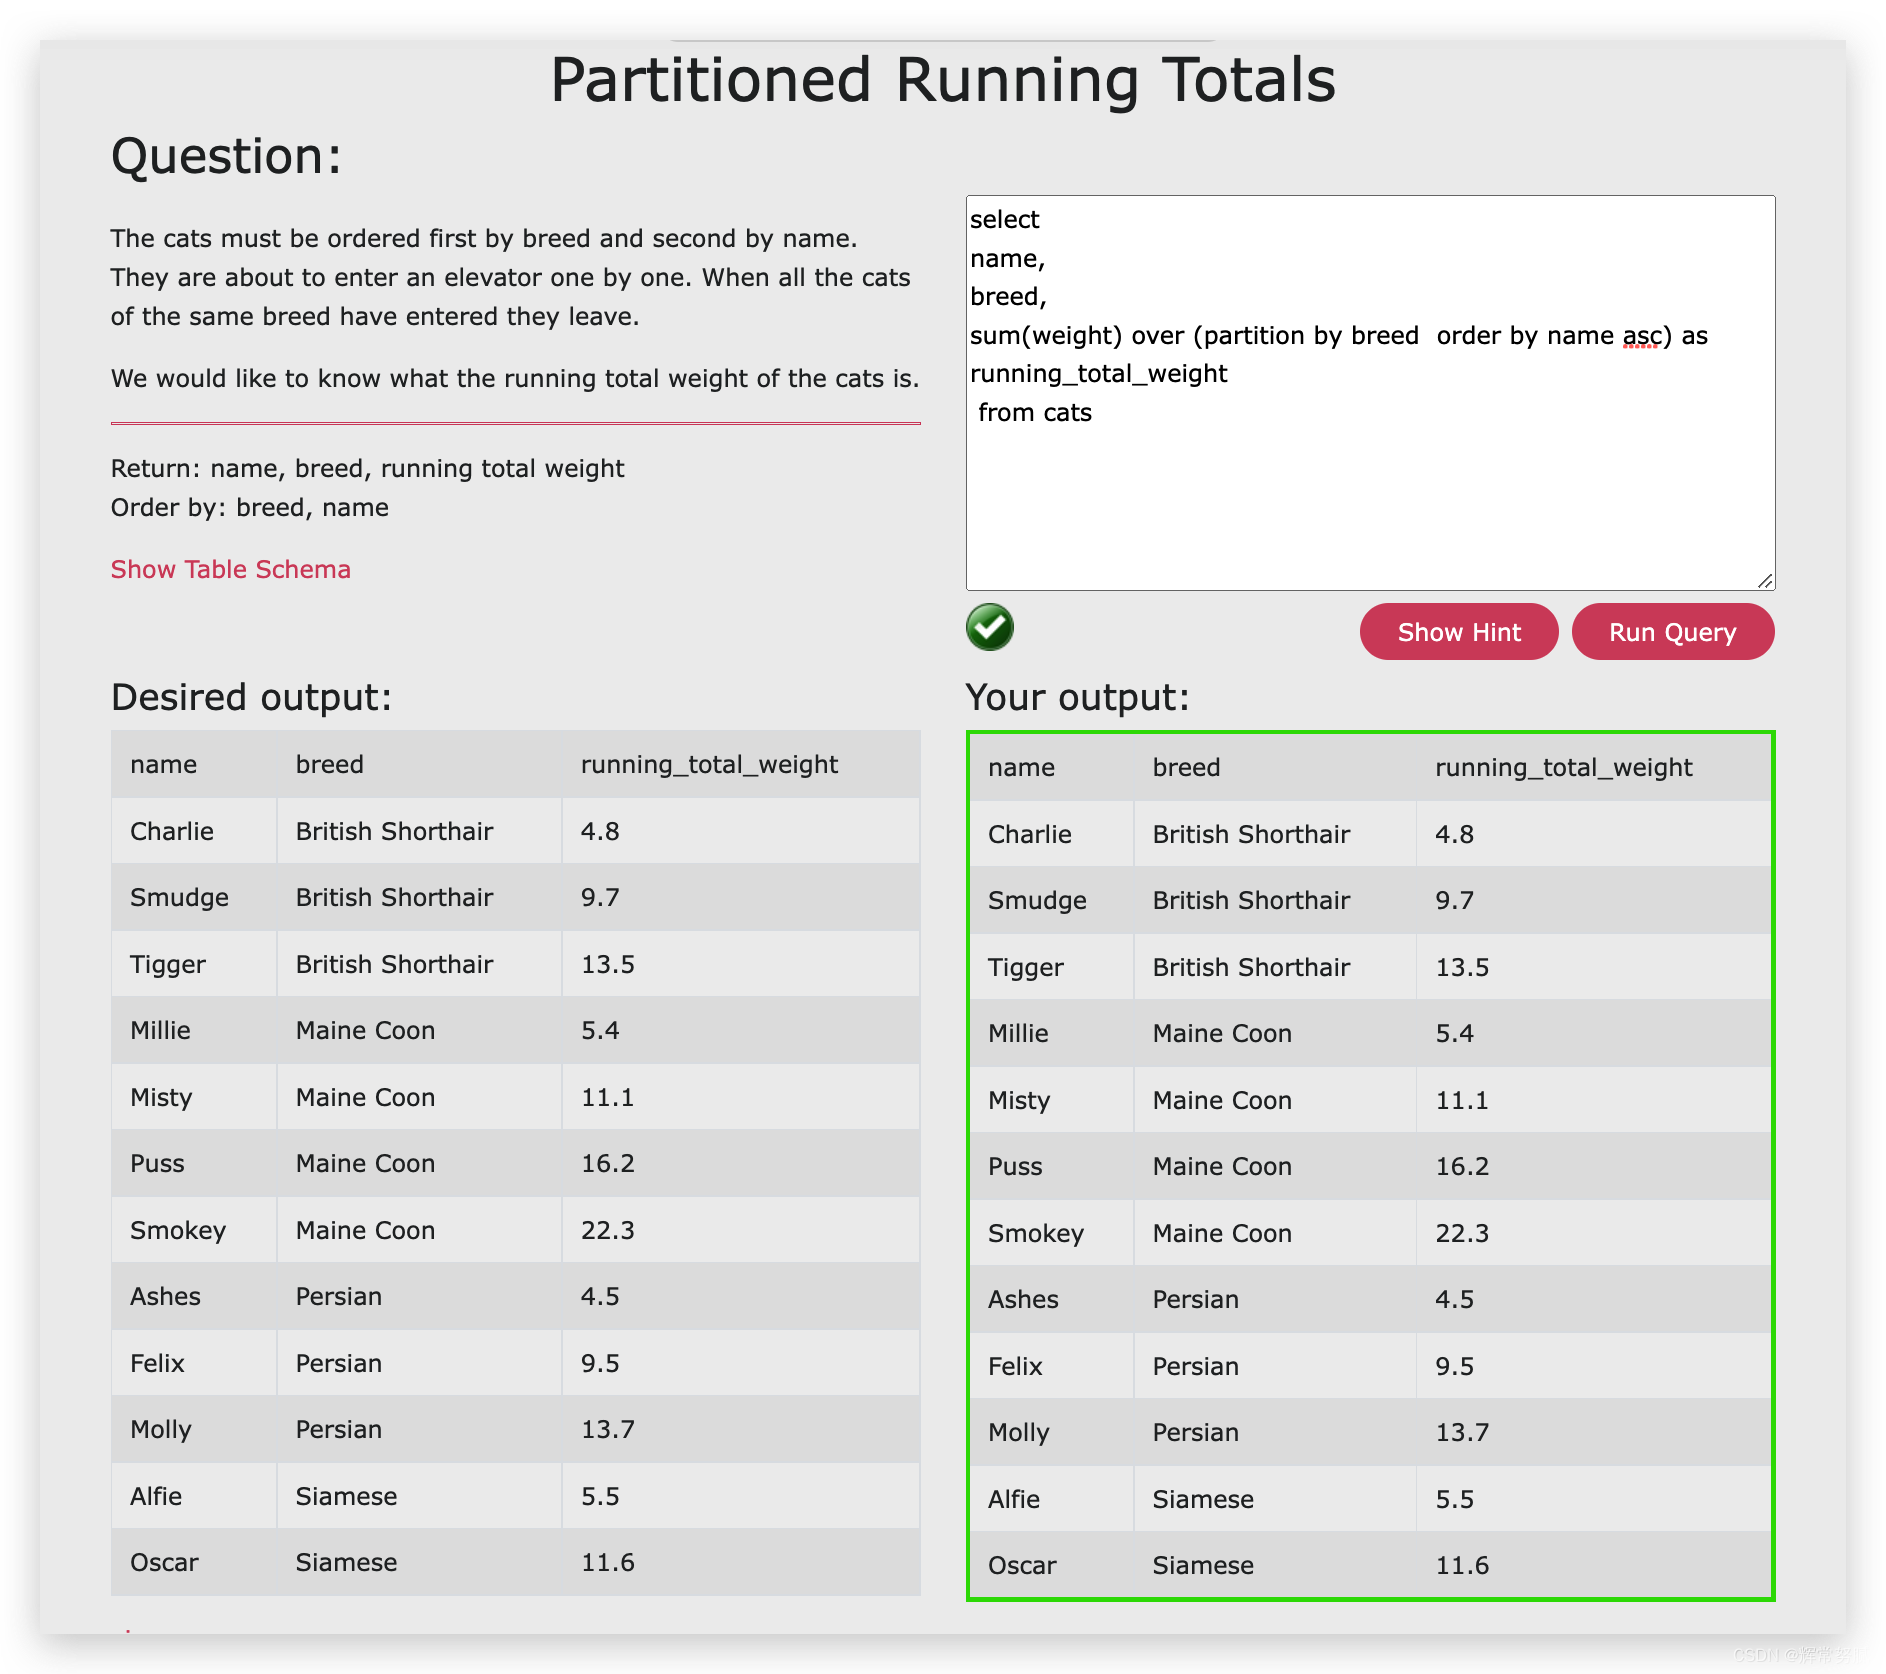Click Millie in Your output table
The image size is (1886, 1674).
pos(1018,1033)
